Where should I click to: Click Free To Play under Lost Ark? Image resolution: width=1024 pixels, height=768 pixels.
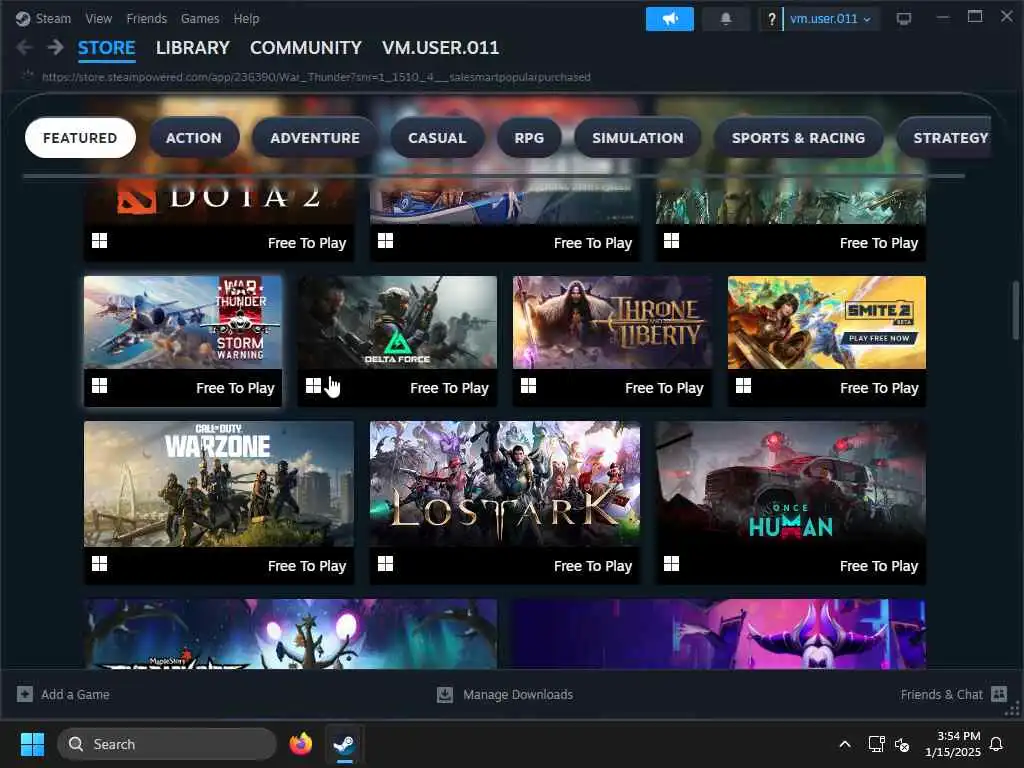(x=593, y=566)
